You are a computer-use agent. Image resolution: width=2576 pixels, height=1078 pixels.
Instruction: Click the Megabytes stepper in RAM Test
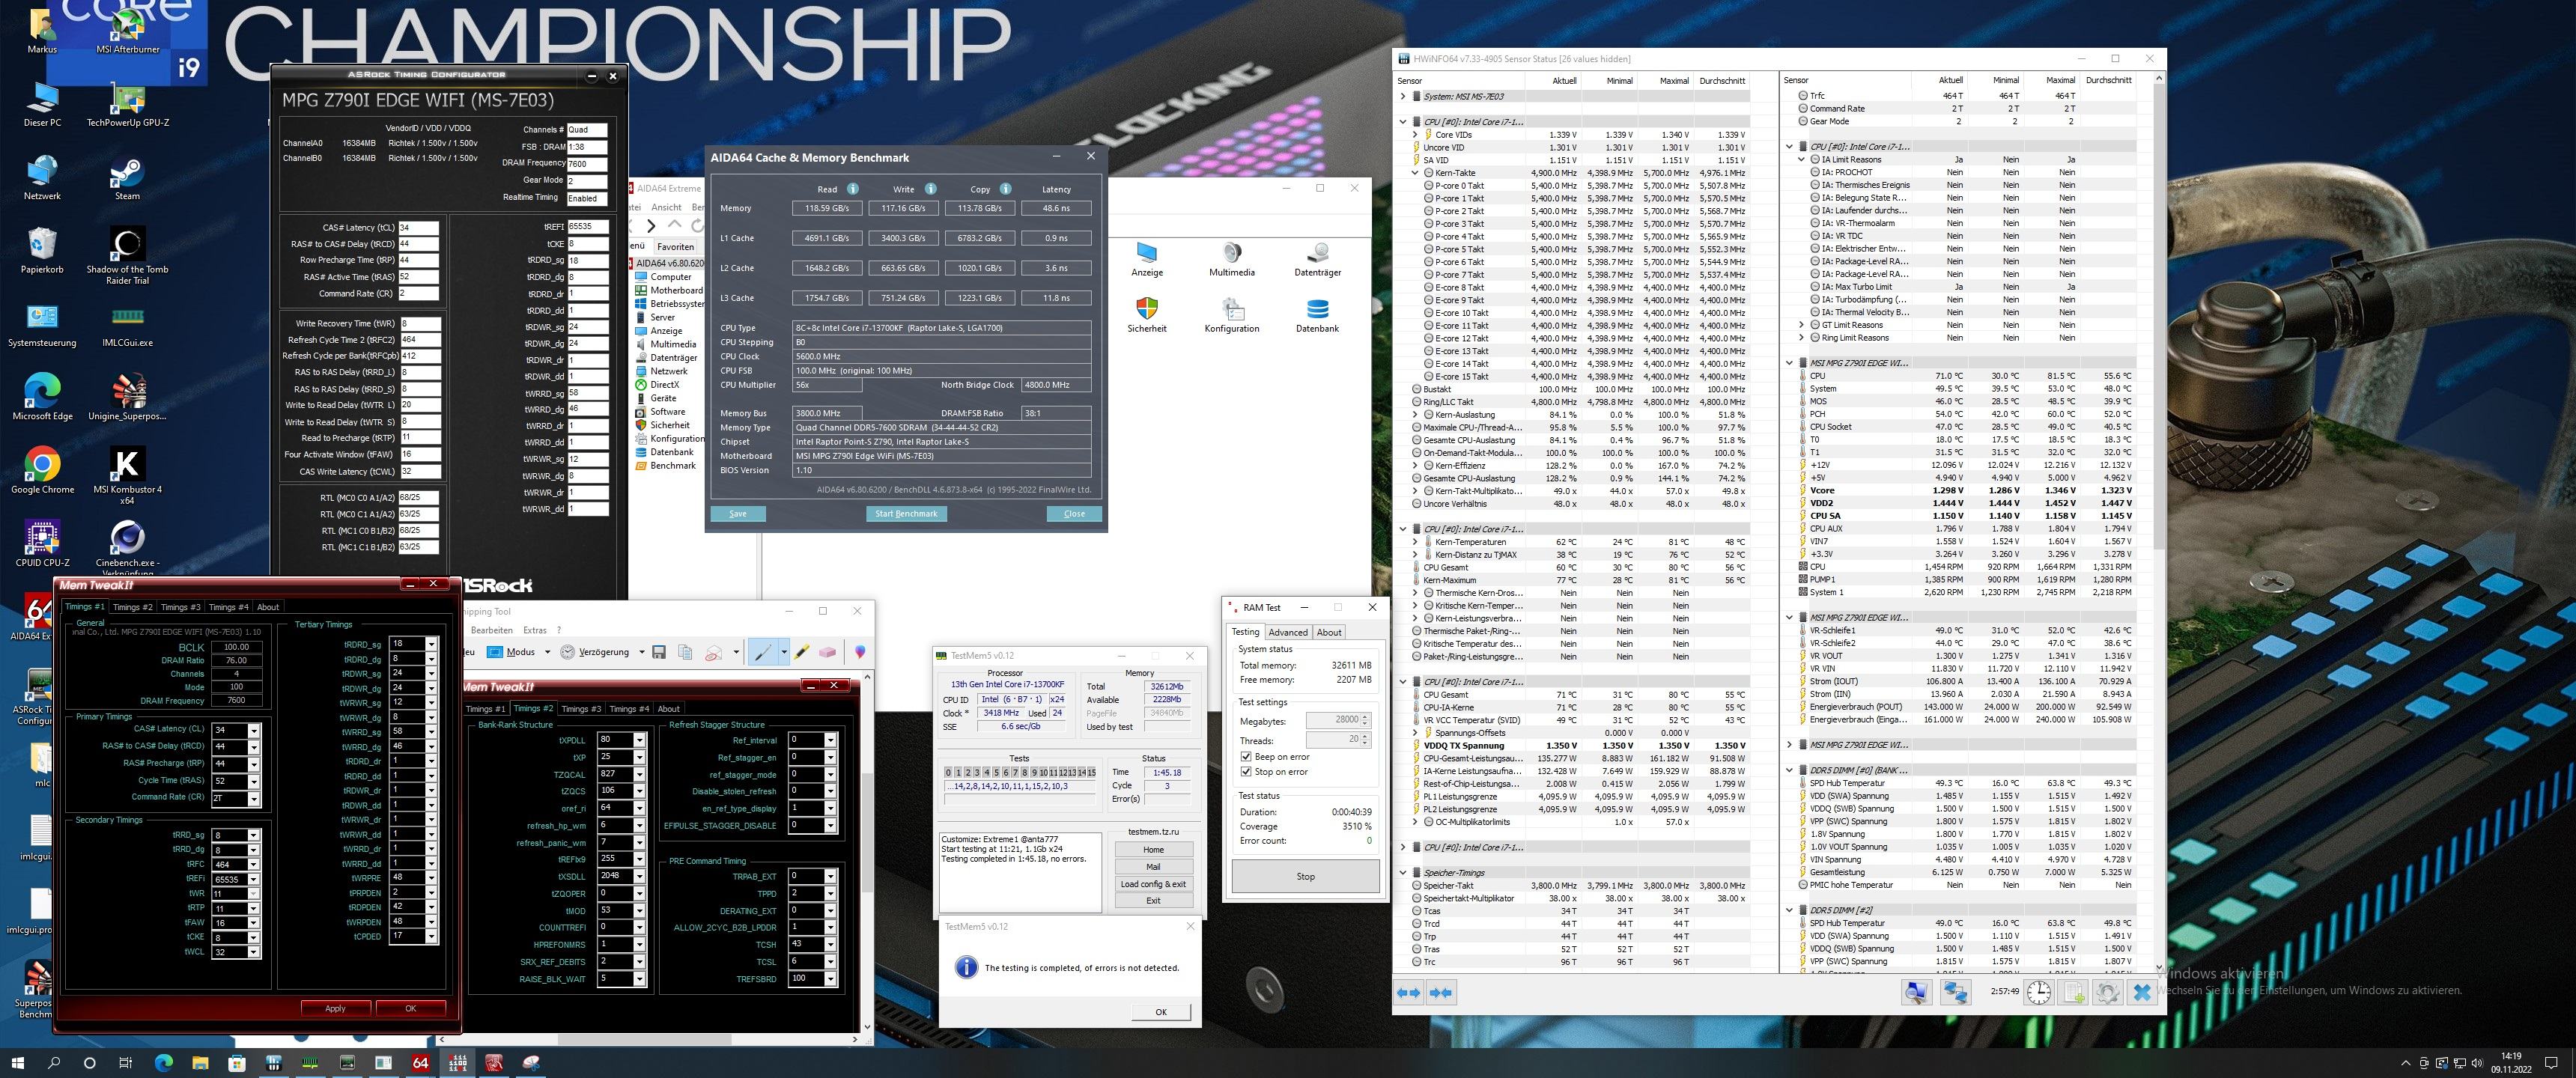coord(1365,720)
